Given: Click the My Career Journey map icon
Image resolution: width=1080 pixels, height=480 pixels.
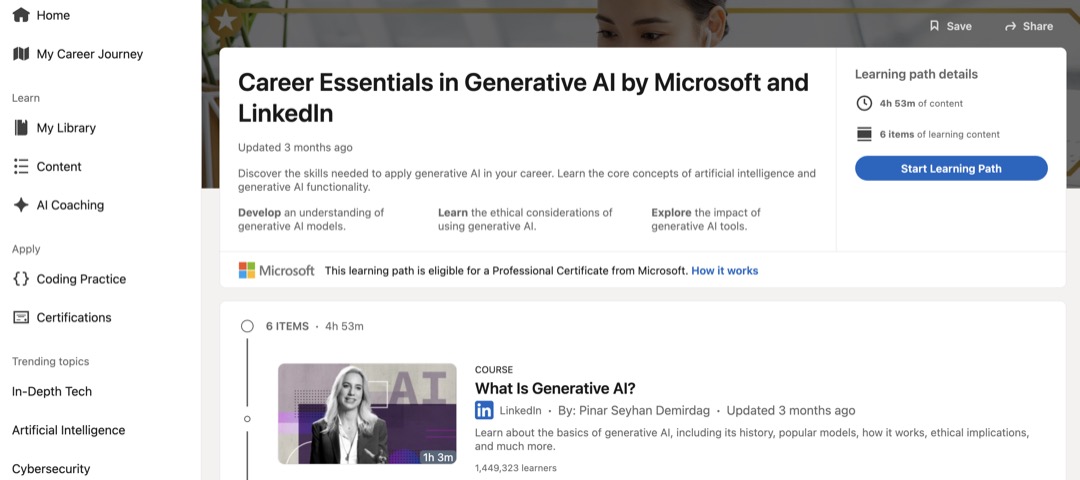Looking at the screenshot, I should tap(21, 54).
